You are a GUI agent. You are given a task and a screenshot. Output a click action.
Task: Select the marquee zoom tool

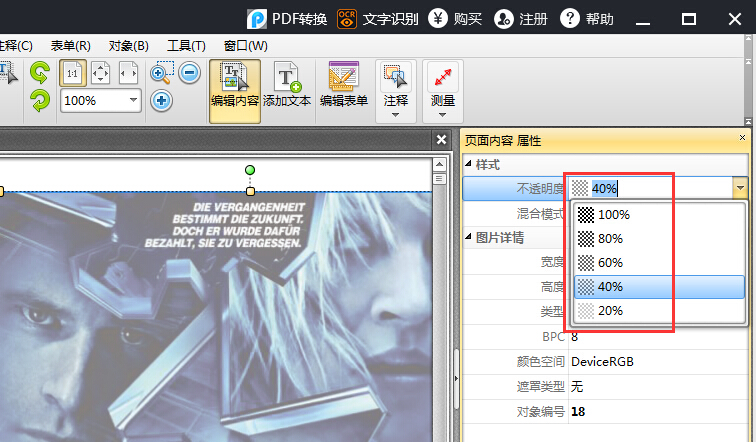point(162,72)
